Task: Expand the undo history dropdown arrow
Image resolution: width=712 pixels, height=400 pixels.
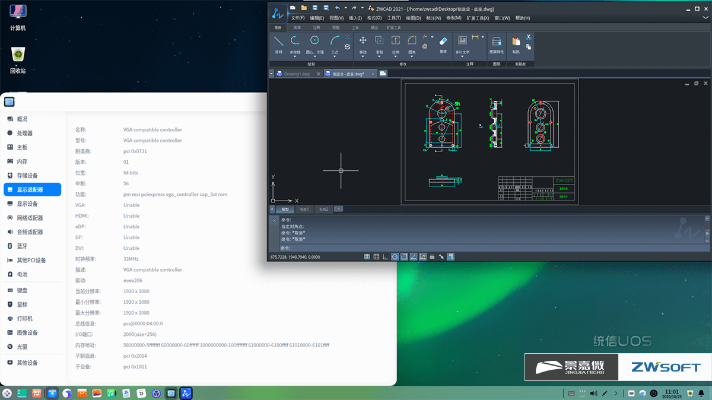Action: pos(346,8)
